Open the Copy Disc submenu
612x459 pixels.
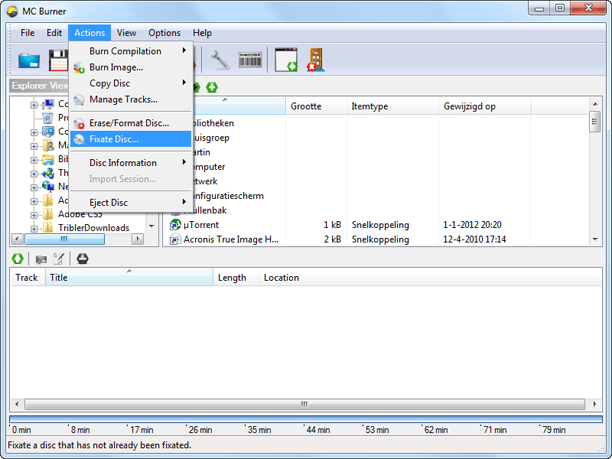[x=131, y=83]
